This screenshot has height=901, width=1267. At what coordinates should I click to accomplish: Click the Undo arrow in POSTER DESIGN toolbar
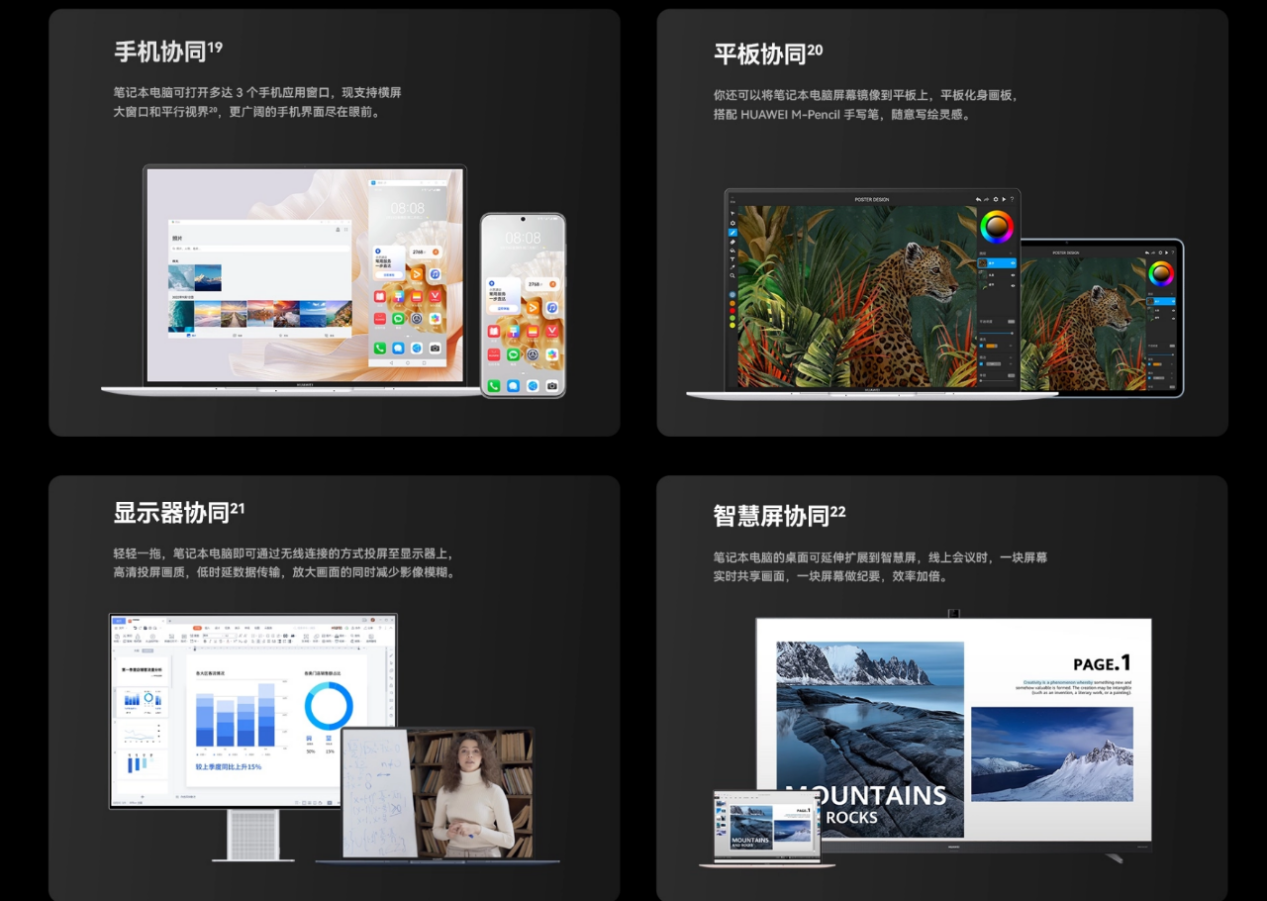click(978, 199)
